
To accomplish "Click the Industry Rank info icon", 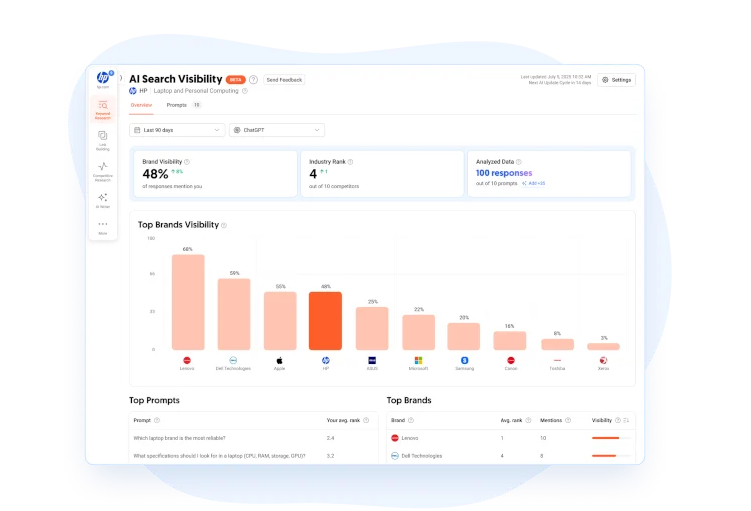I will click(350, 162).
